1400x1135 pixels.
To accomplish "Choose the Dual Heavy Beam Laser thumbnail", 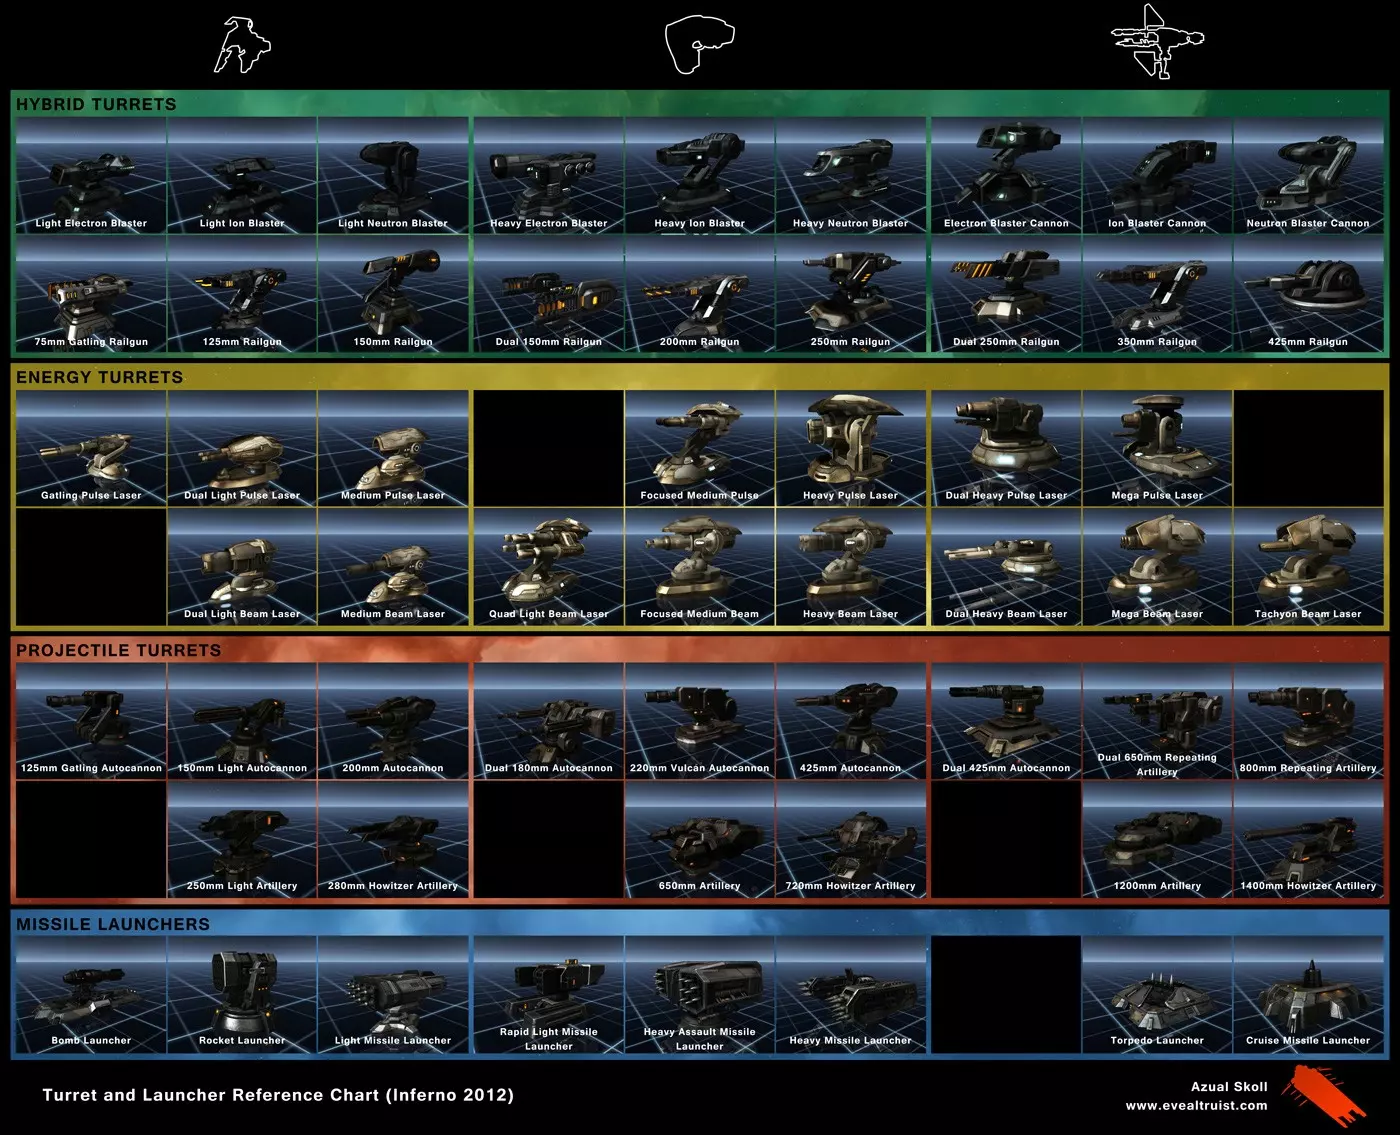I will click(1006, 567).
